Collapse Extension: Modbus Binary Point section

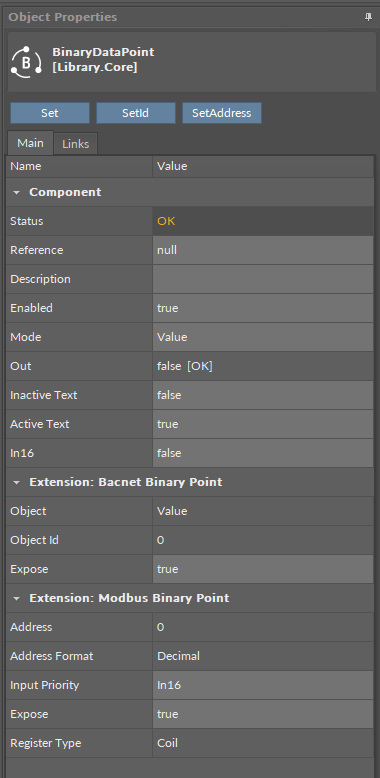(x=17, y=598)
